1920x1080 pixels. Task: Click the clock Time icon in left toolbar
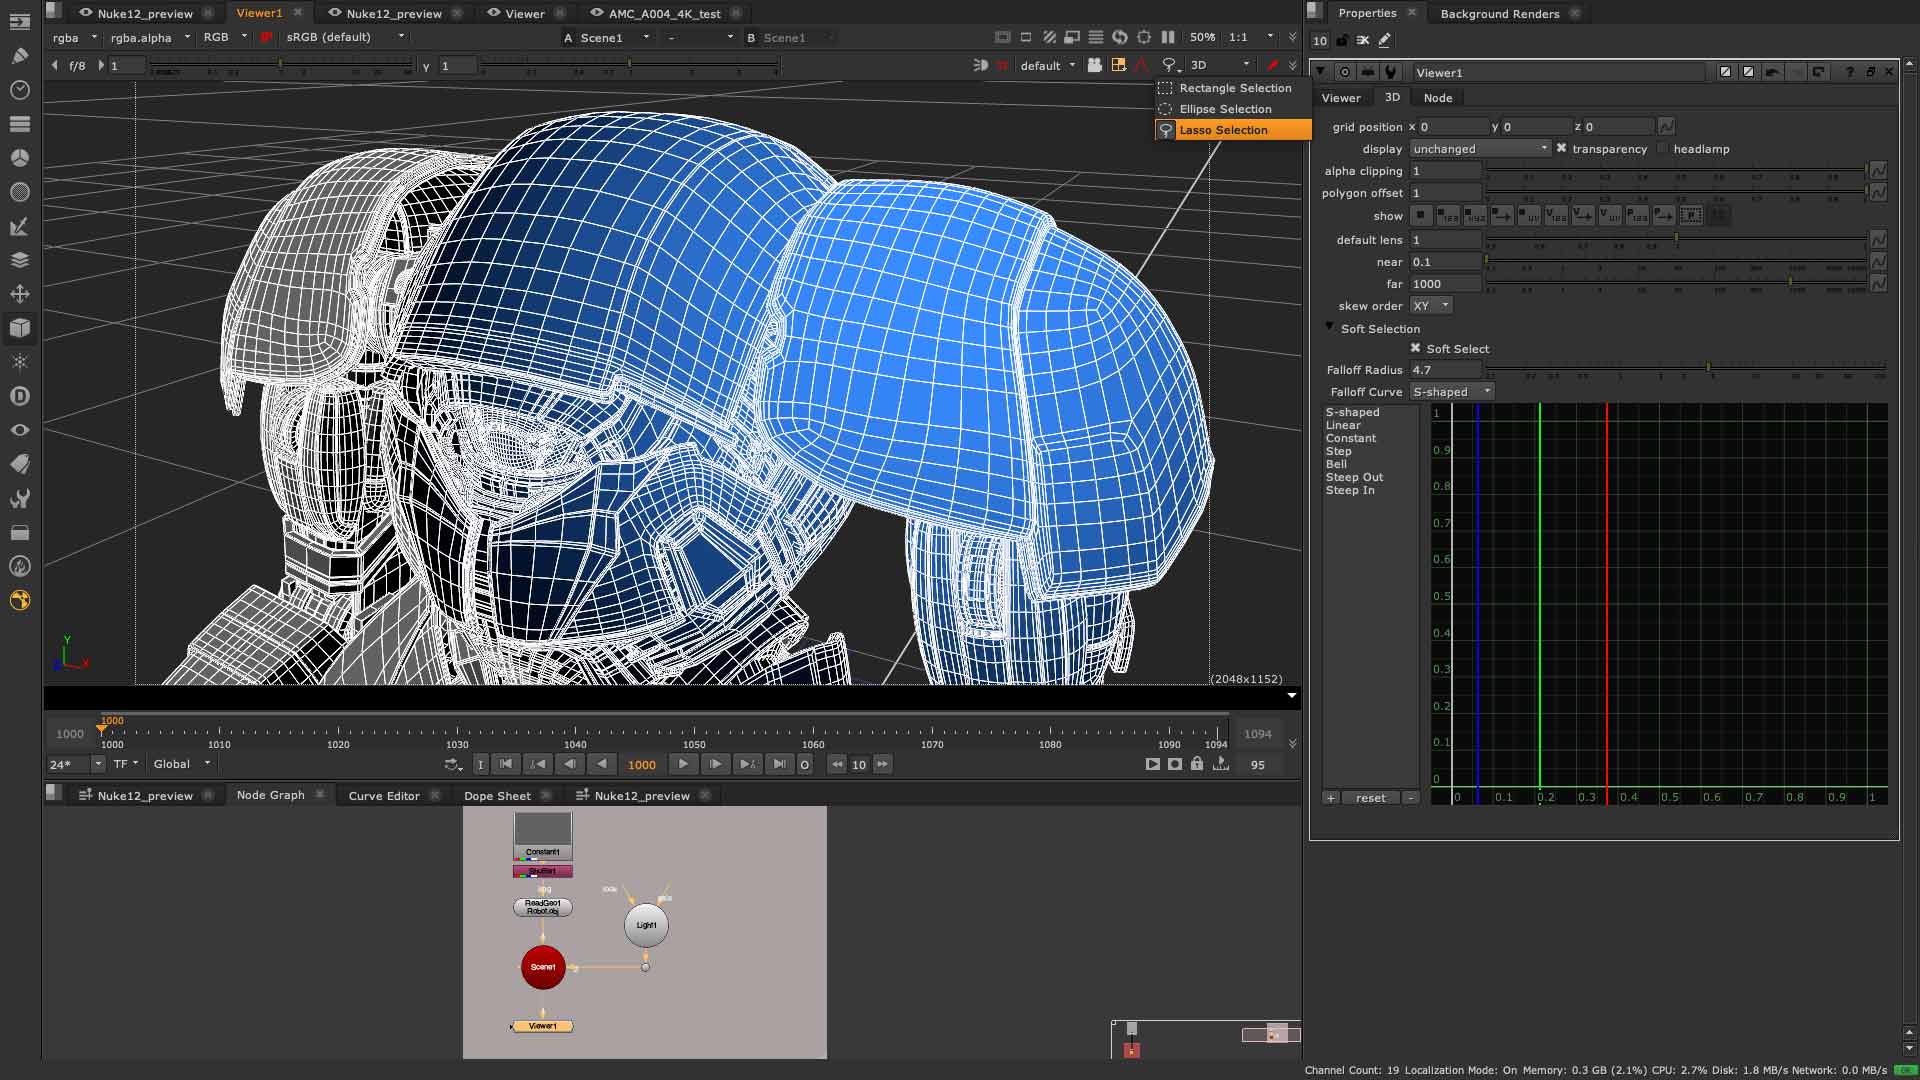coord(19,90)
